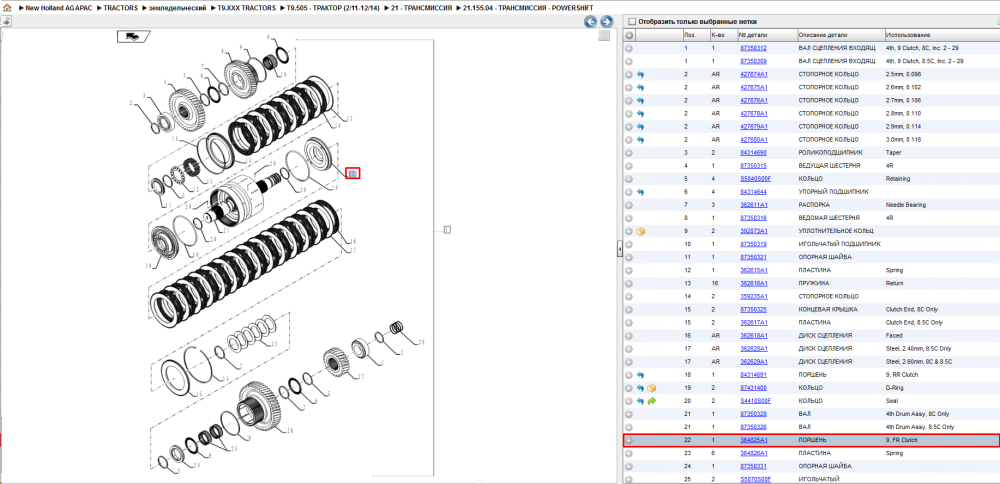The image size is (1000, 484).
Task: Click the pin icon above the diagram
Action: coord(6,22)
